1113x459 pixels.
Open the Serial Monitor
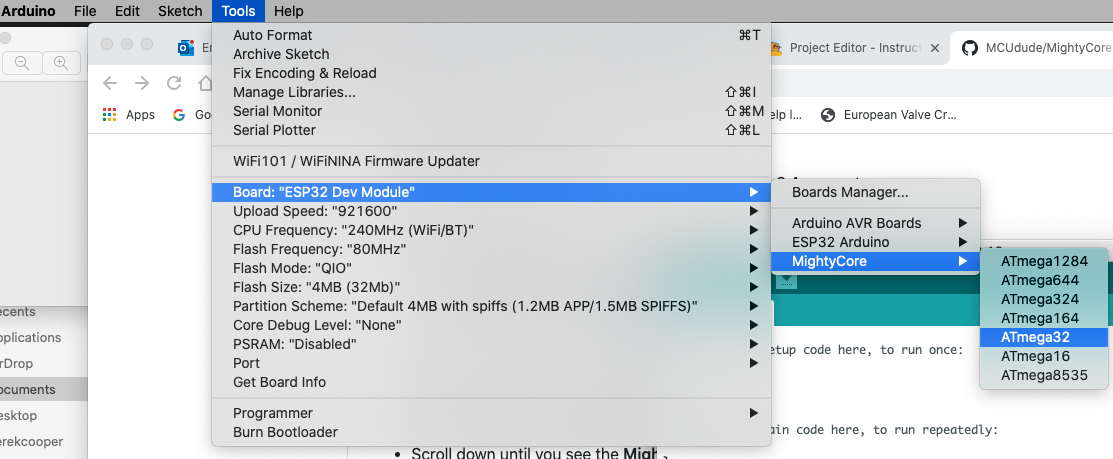point(491,111)
